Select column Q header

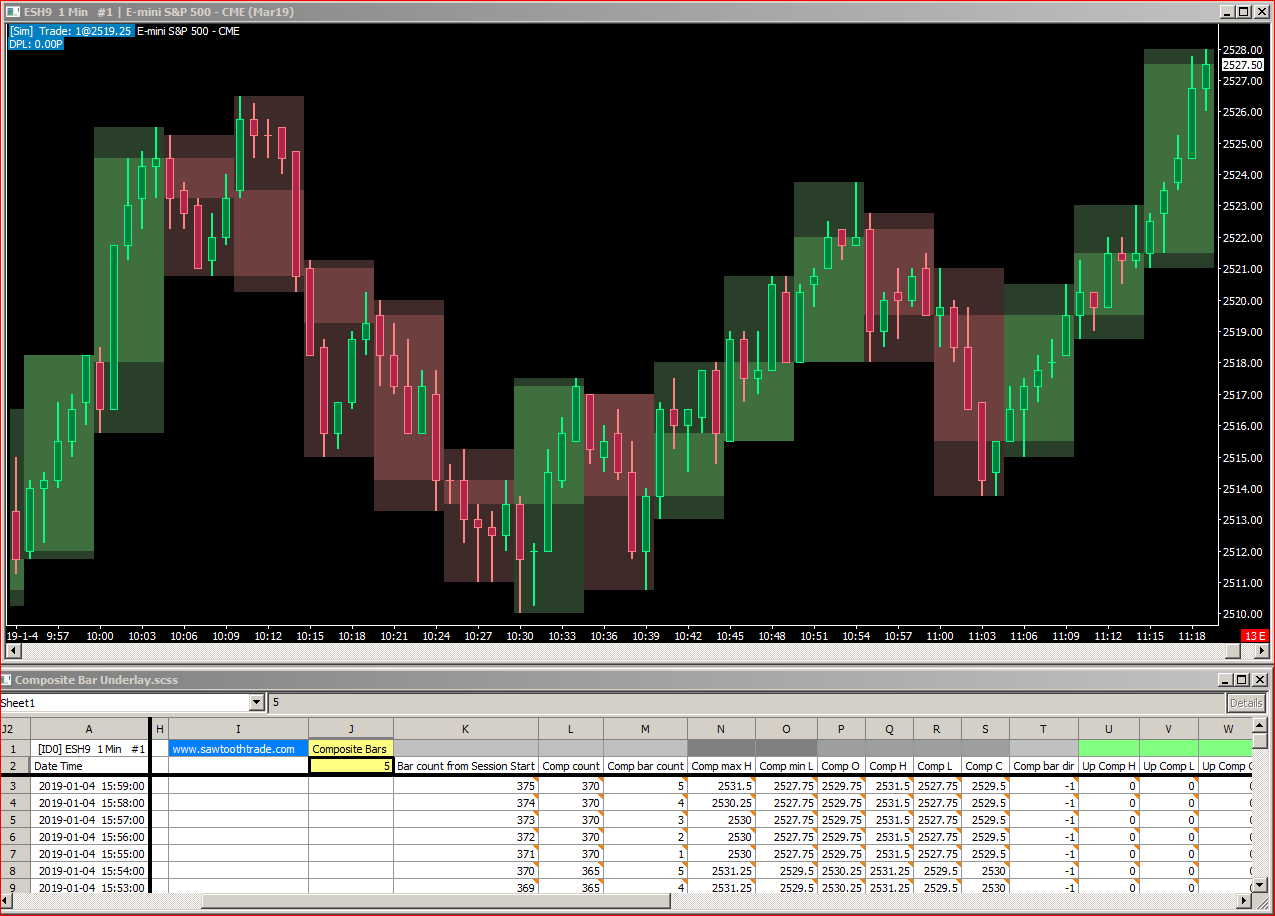[x=889, y=729]
